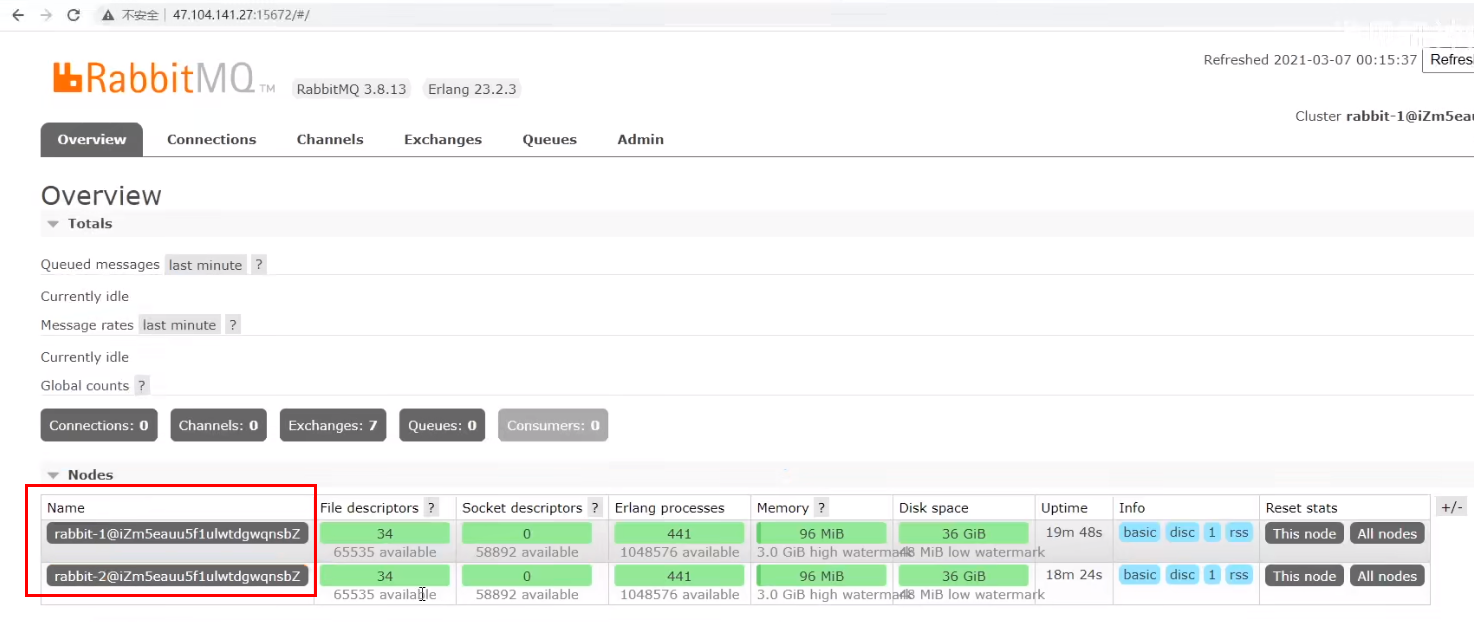Click rabbit-1 File descriptors bar showing 34
Image resolution: width=1474 pixels, height=622 pixels.
[385, 533]
